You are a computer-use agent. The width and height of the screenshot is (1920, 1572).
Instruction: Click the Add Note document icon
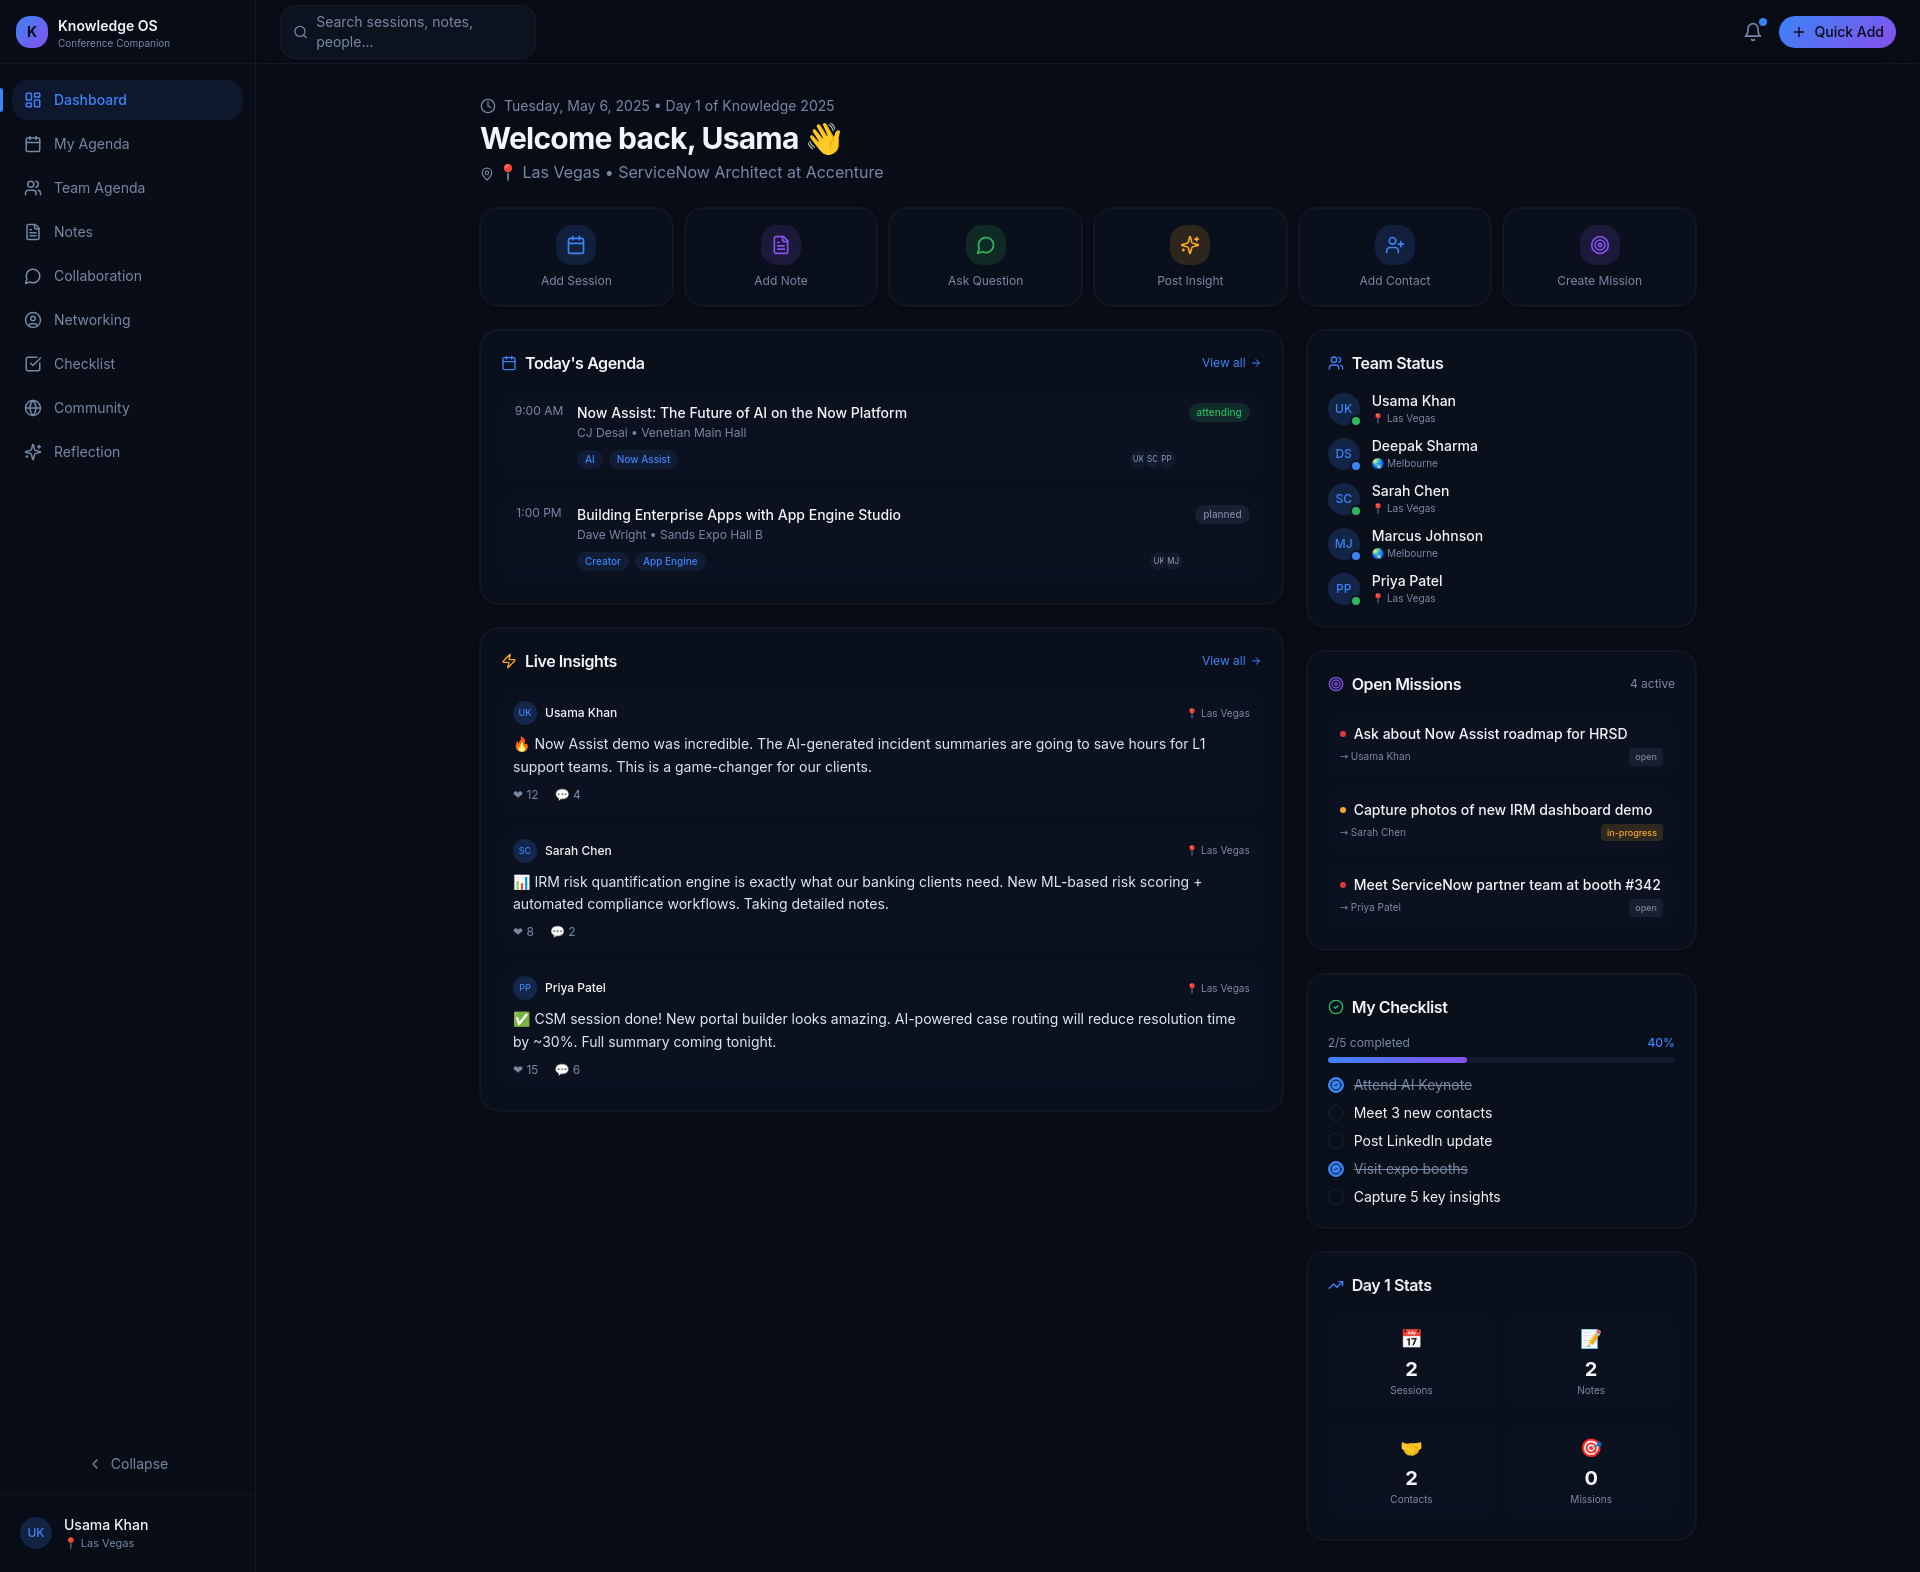point(781,245)
